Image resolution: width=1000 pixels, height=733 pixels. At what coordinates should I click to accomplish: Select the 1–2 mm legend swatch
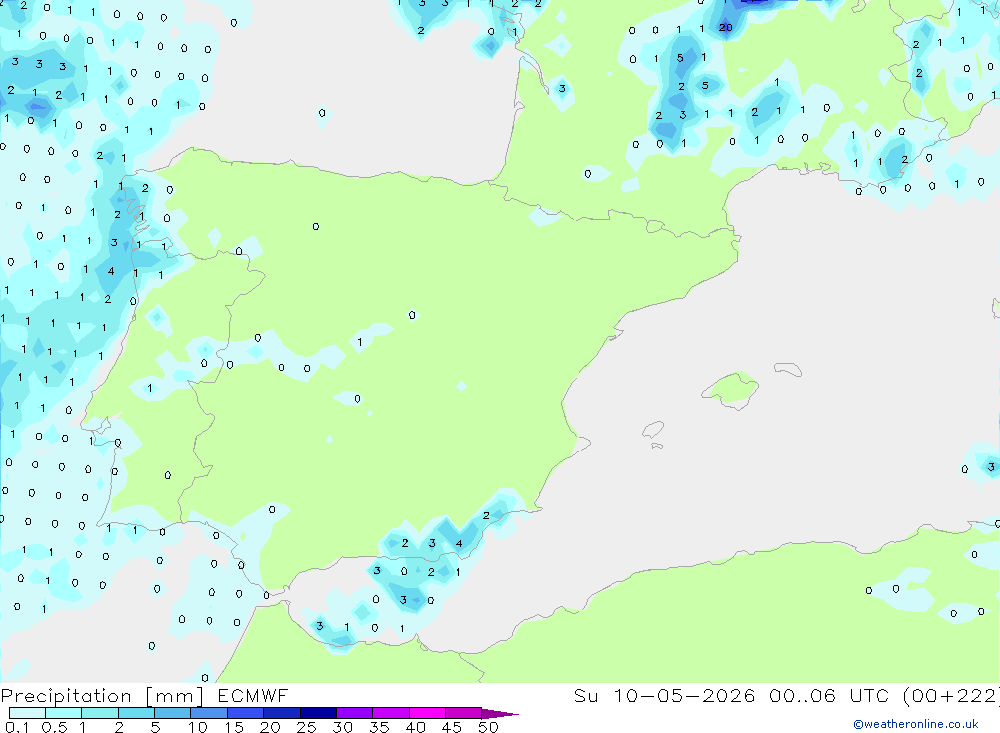tap(99, 713)
